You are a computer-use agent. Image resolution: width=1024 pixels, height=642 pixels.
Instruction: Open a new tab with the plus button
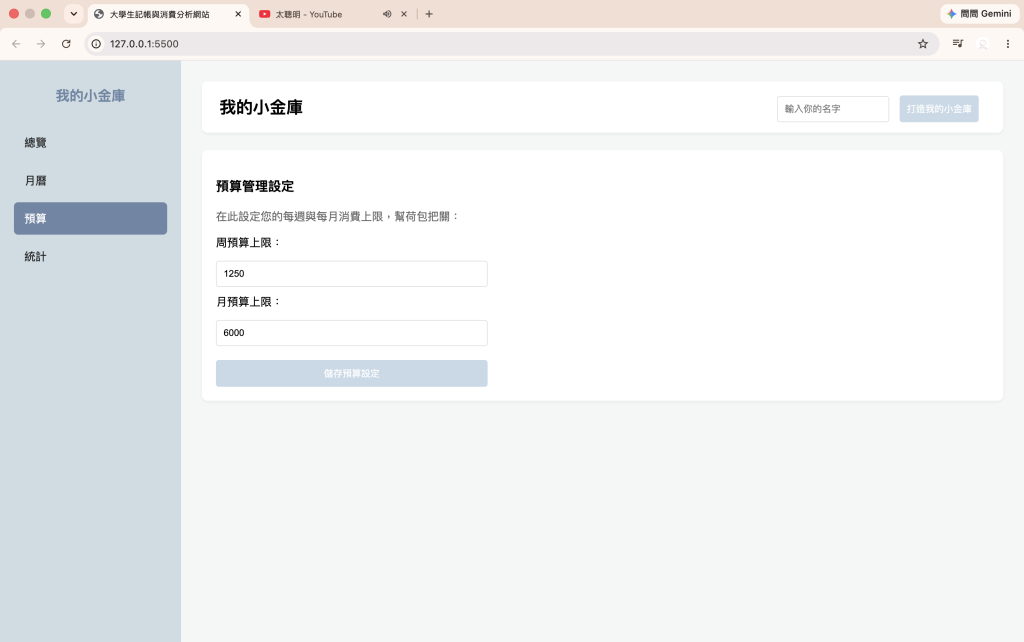click(429, 14)
